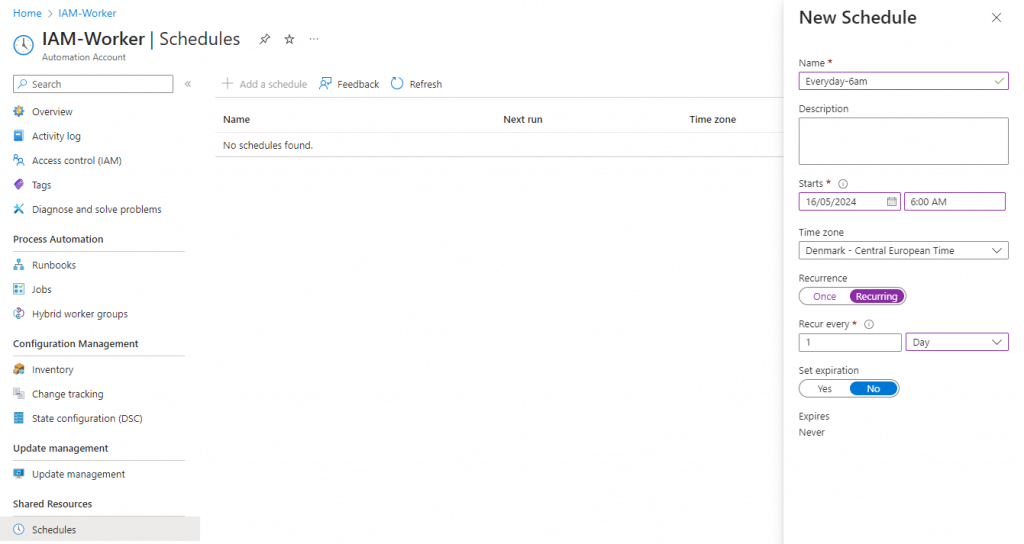Enable expiration by choosing Yes
The width and height of the screenshot is (1024, 544).
click(x=824, y=388)
